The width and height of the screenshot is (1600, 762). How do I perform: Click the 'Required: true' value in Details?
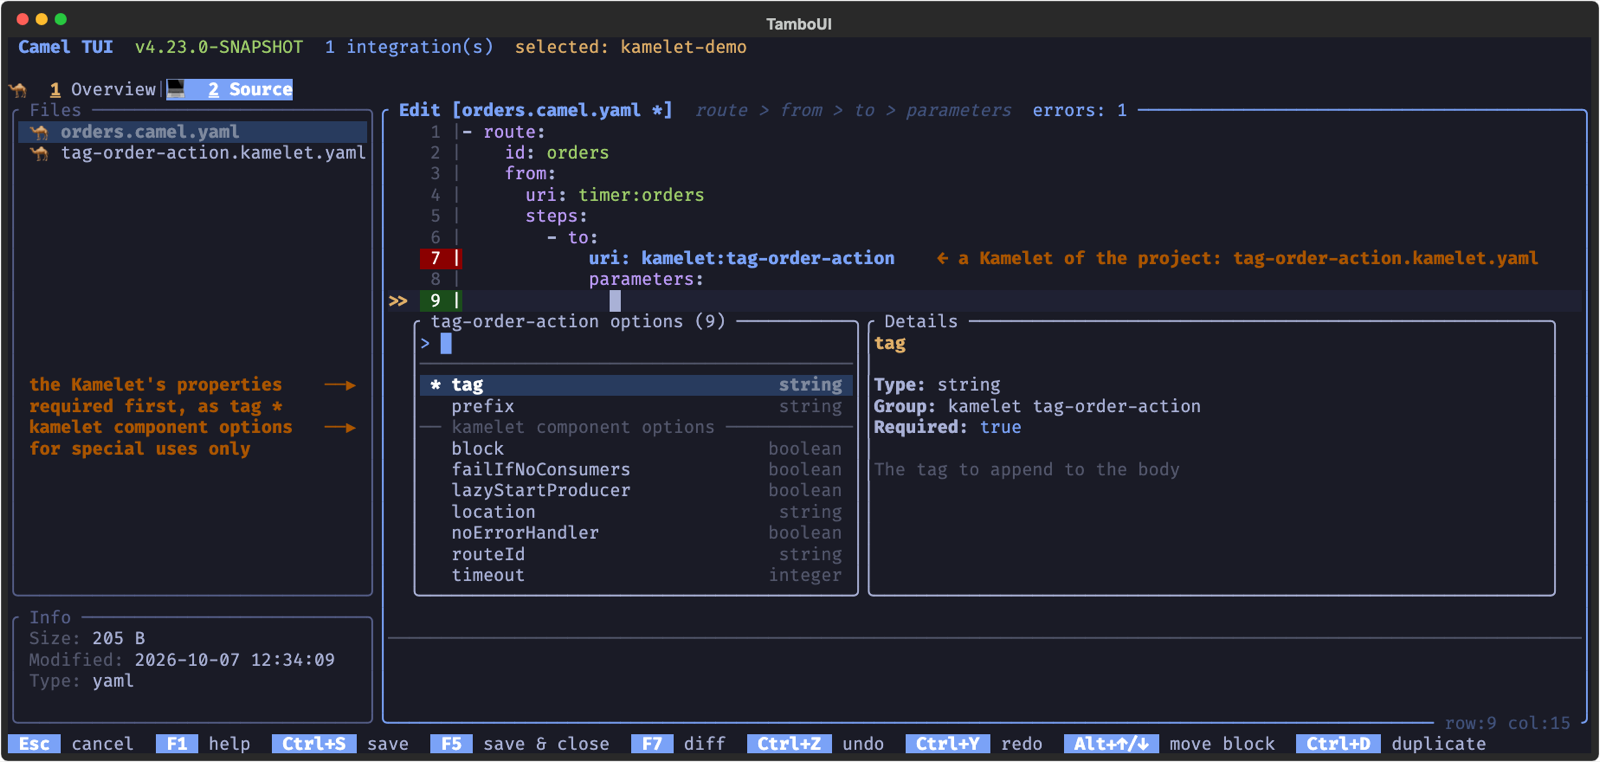947,427
